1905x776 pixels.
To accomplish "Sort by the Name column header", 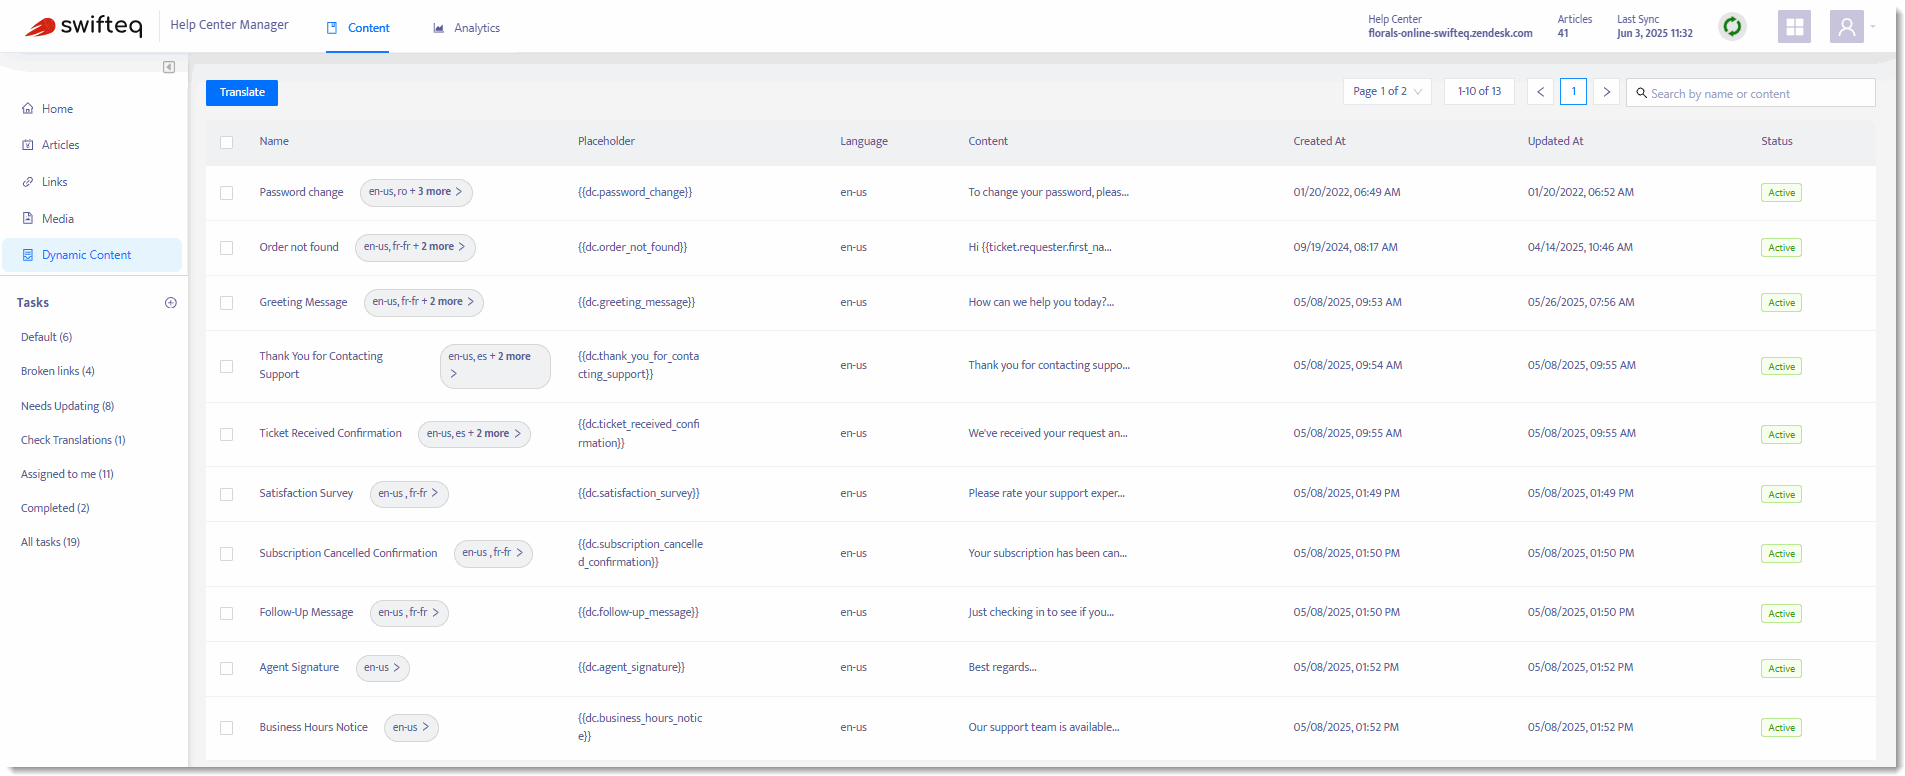I will [274, 141].
